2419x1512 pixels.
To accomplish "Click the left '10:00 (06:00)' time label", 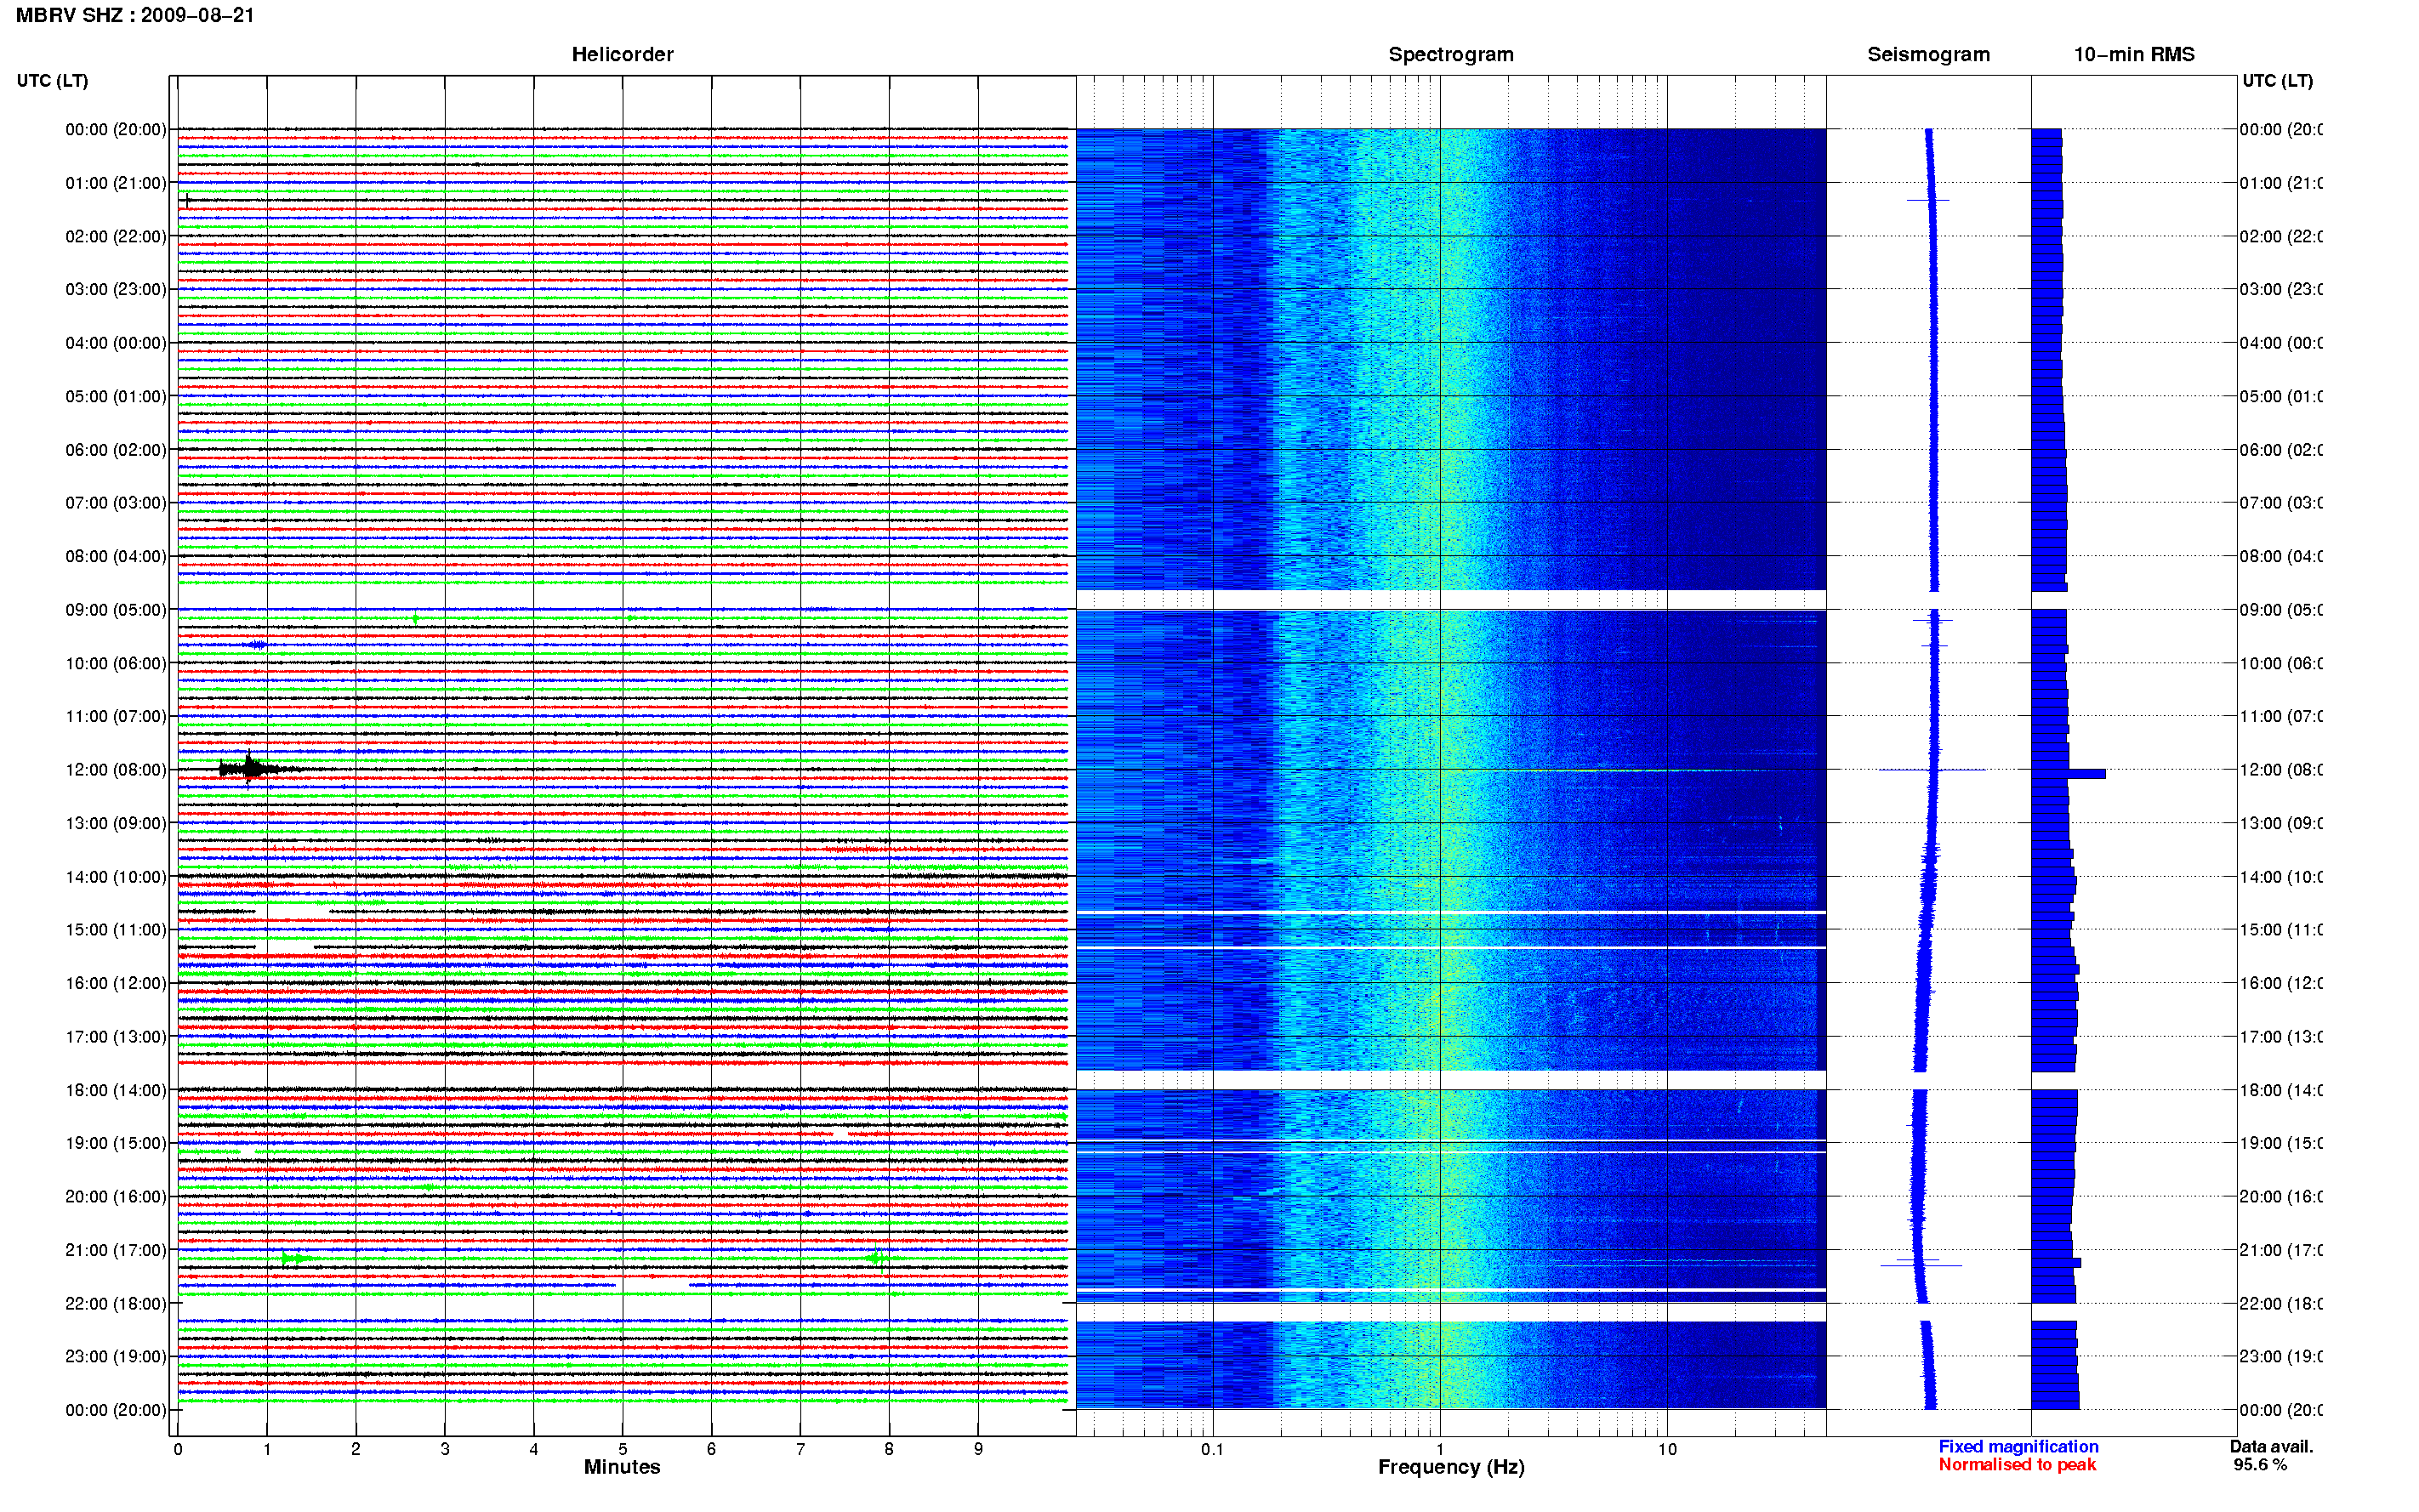I will point(116,663).
